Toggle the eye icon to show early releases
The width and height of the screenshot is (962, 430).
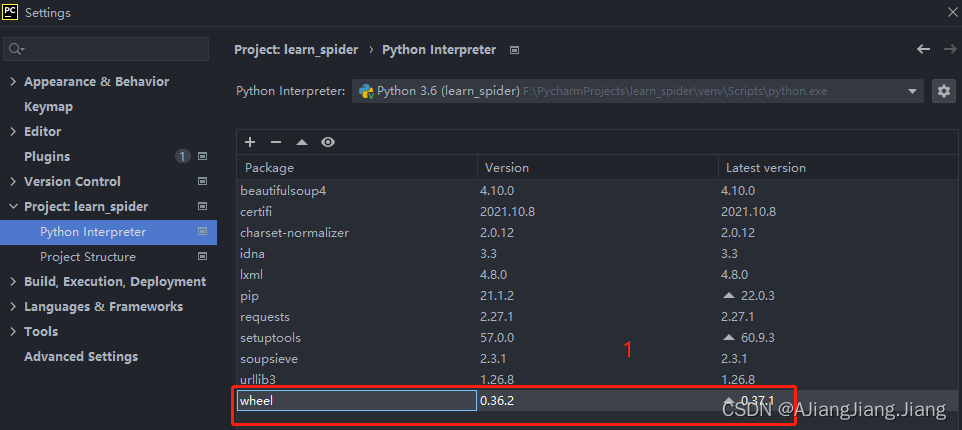[328, 142]
